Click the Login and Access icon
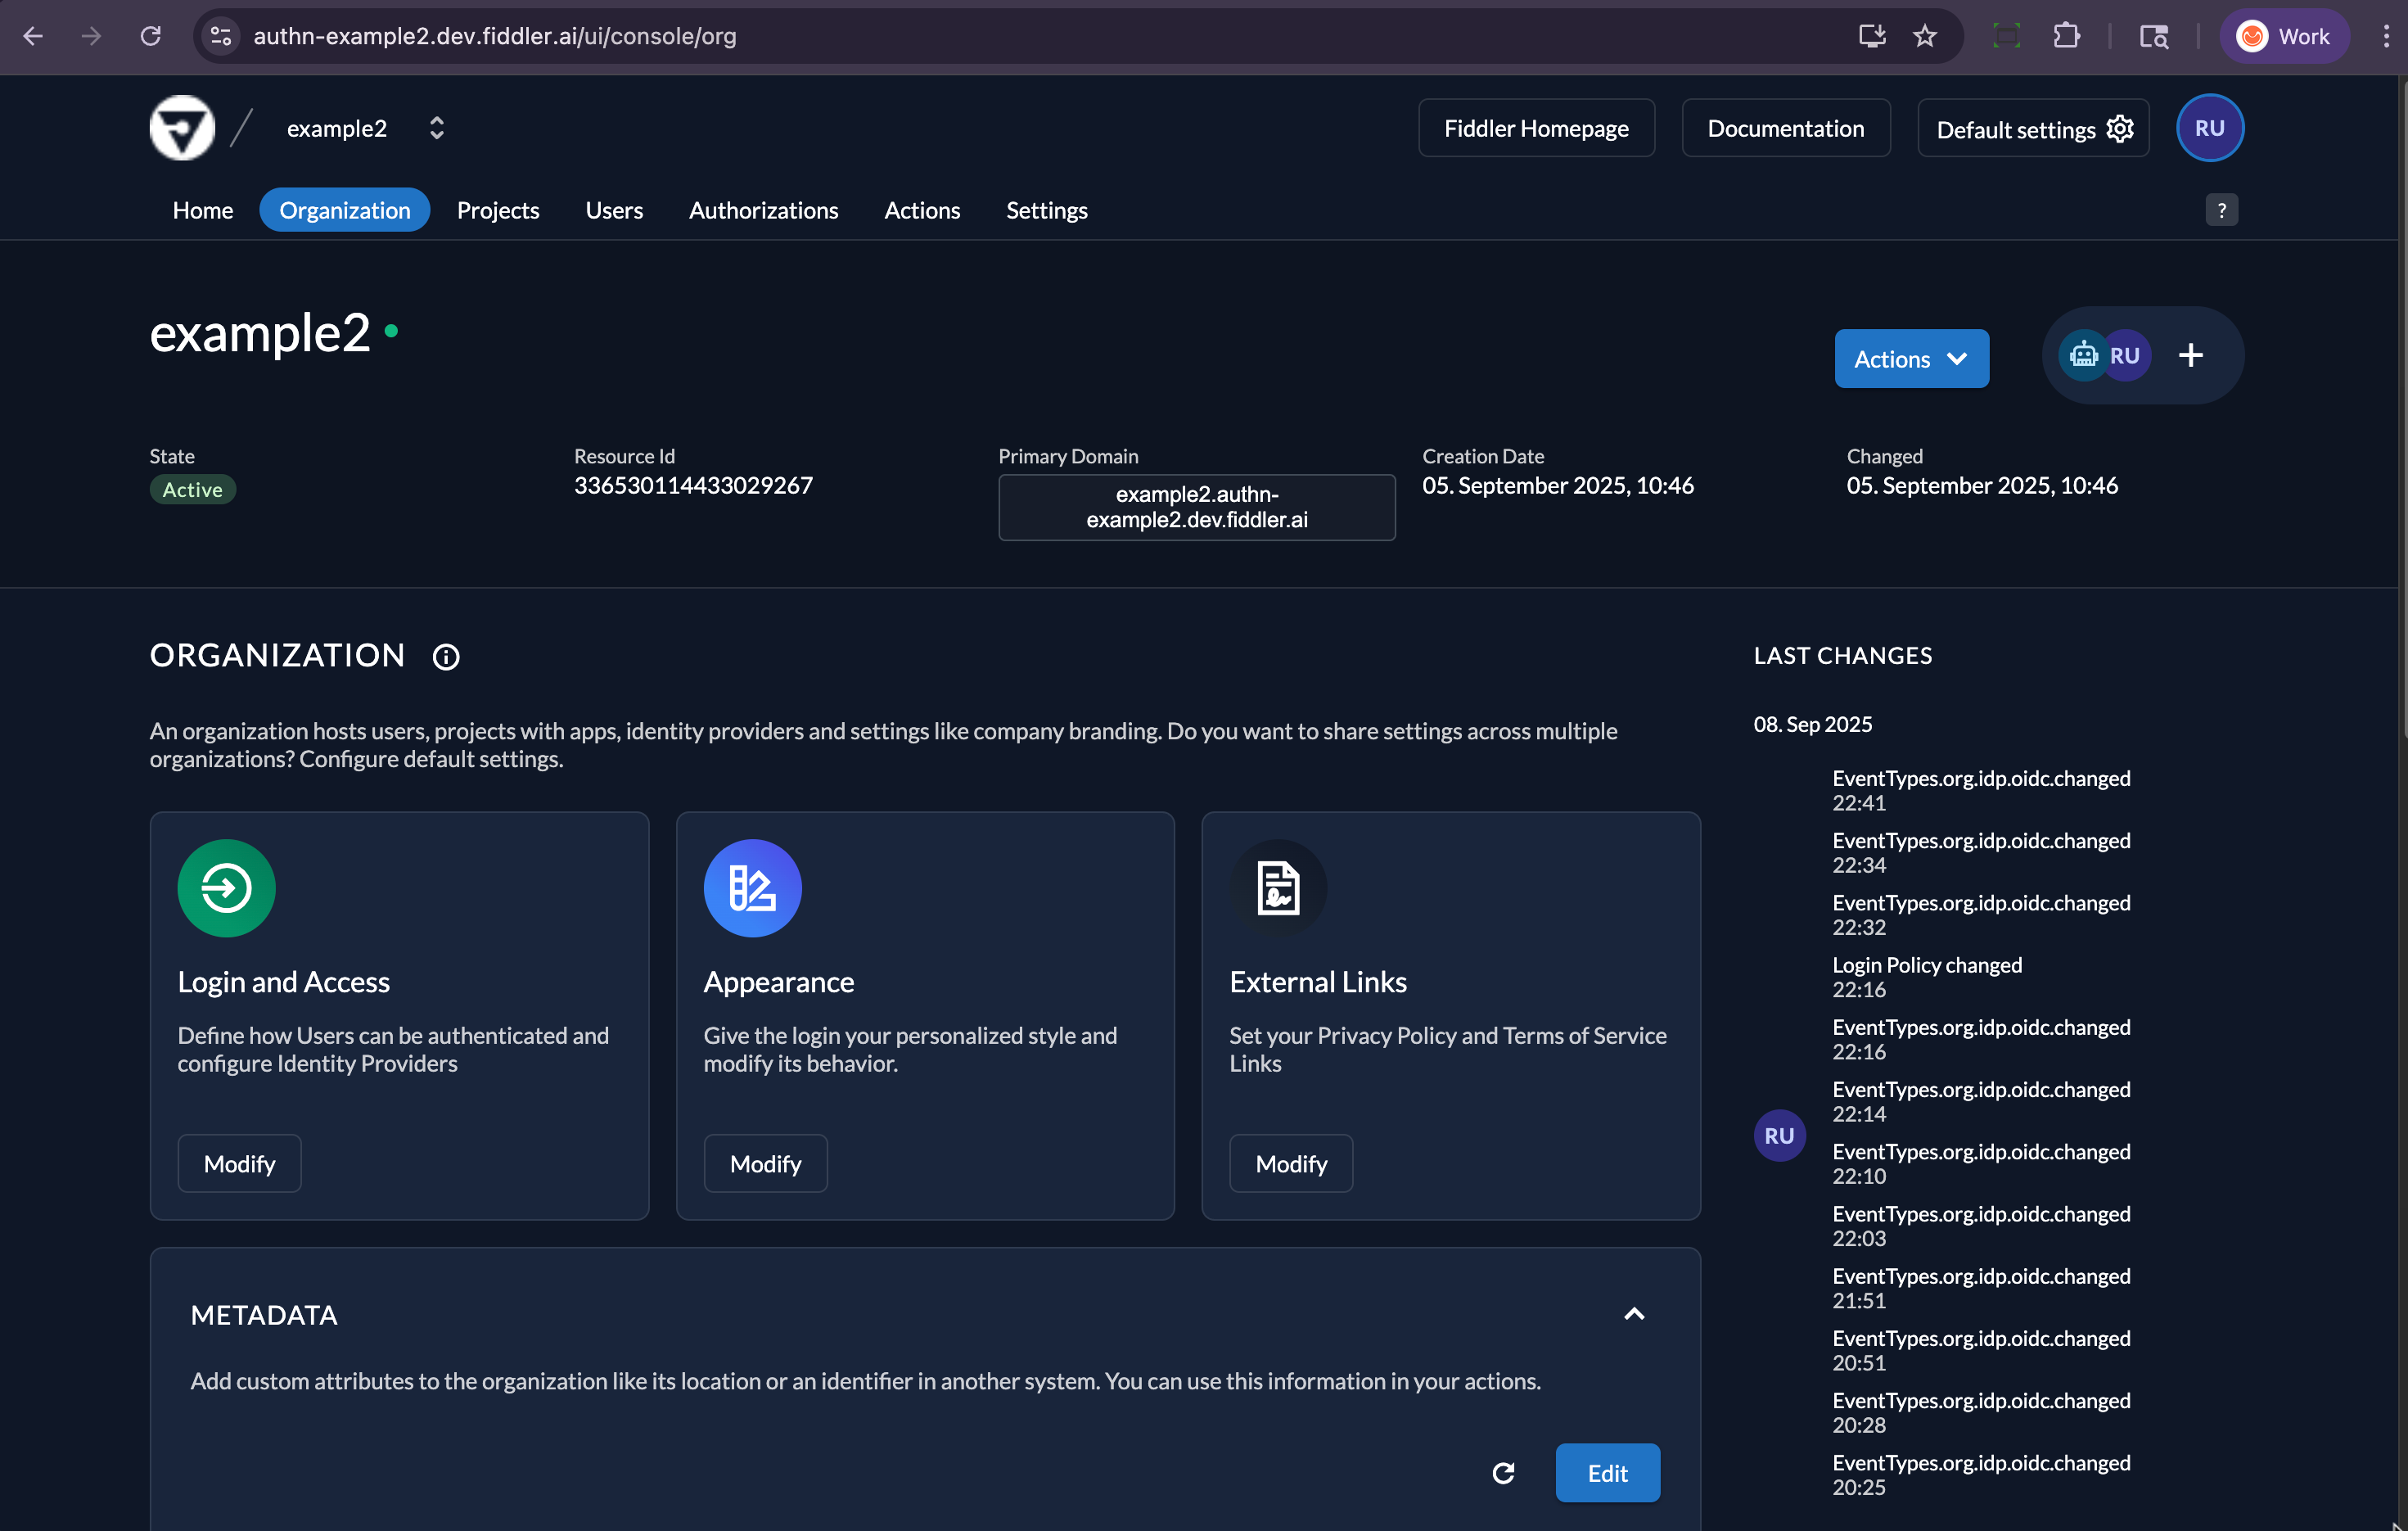The height and width of the screenshot is (1531, 2408). (226, 887)
